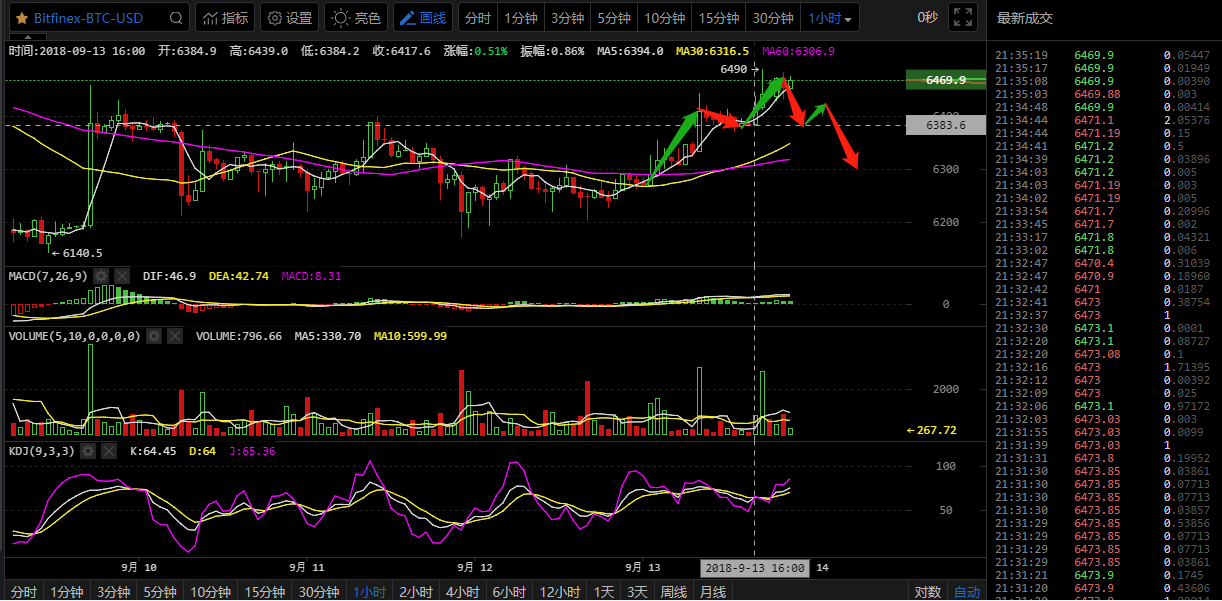
Task: Expand the 1小时 interval dropdown
Action: click(831, 18)
